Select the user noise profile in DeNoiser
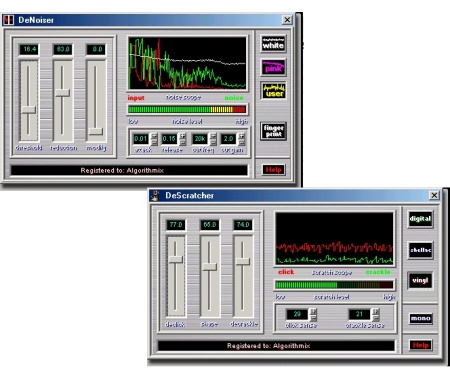 point(273,91)
